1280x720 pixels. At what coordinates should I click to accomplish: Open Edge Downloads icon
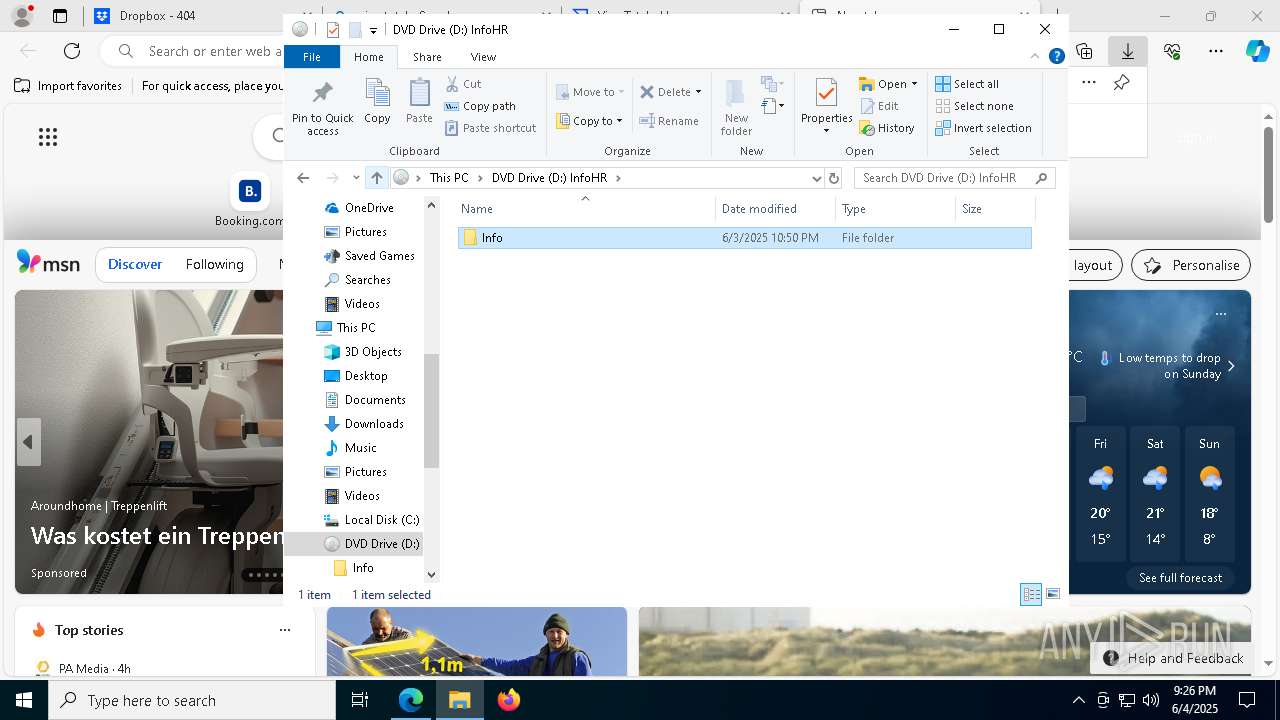(x=1128, y=51)
